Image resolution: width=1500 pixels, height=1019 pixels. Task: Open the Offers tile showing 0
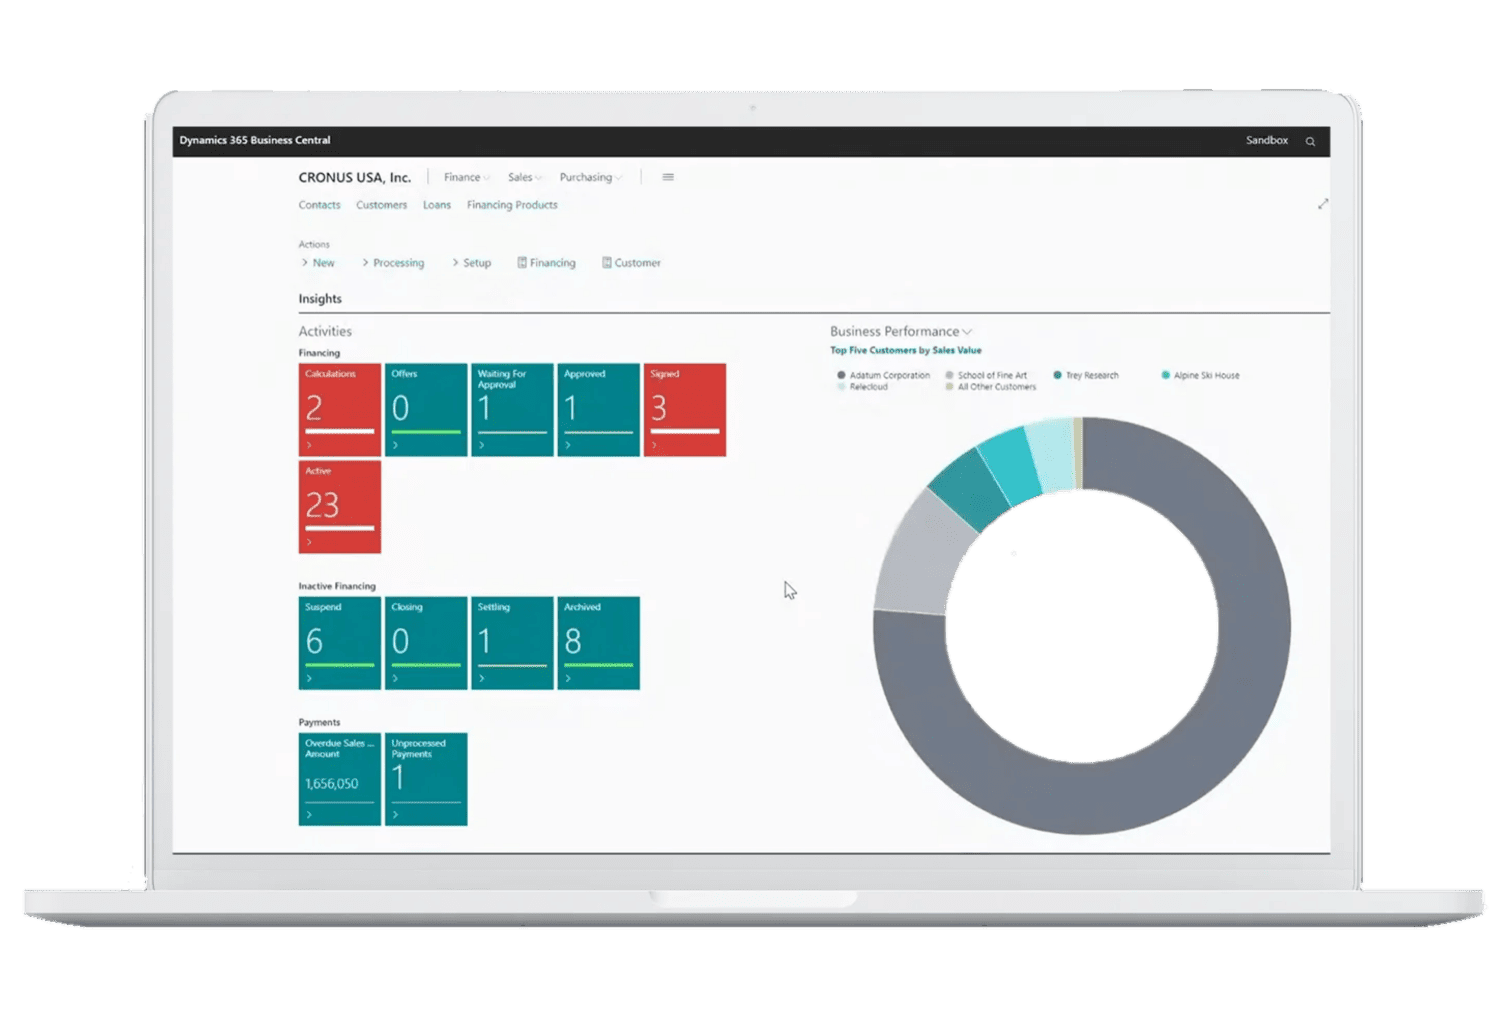pos(426,410)
